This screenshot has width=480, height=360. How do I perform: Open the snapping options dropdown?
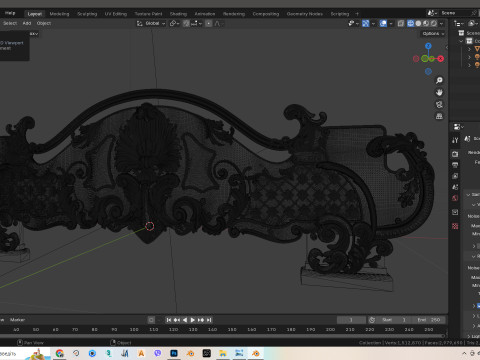point(196,23)
